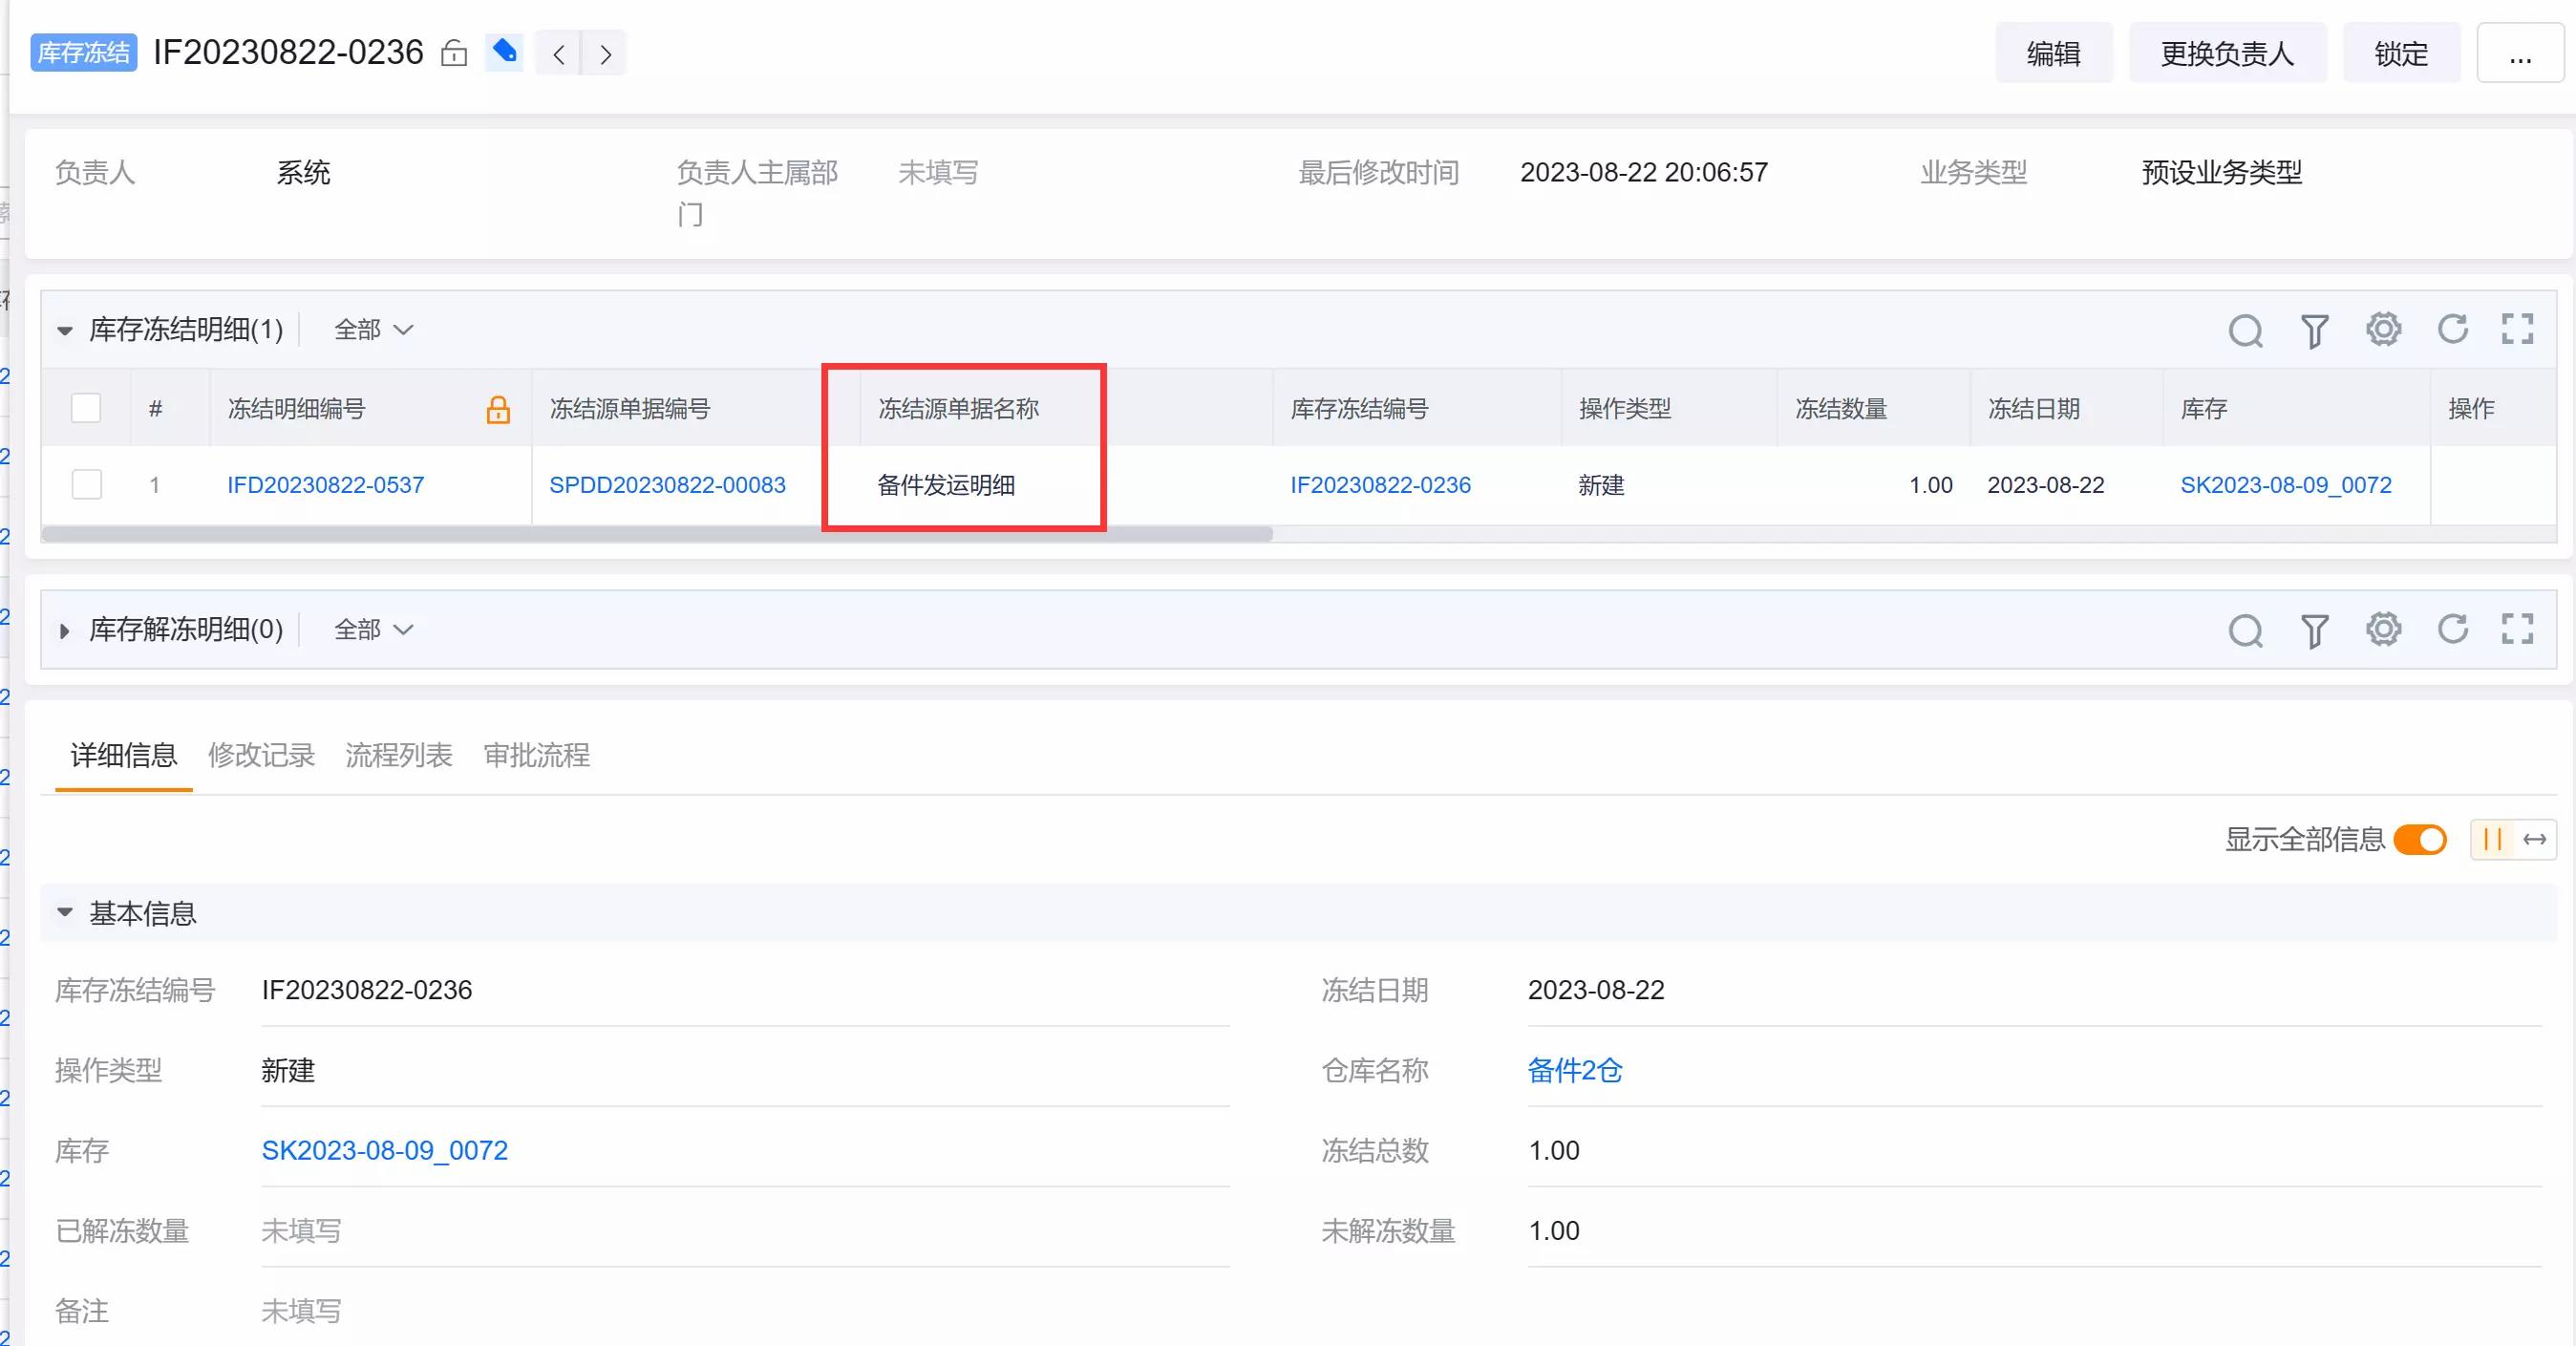Viewport: 2576px width, 1346px height.
Task: Refresh the 库存解冻明细 section
Action: [x=2453, y=629]
